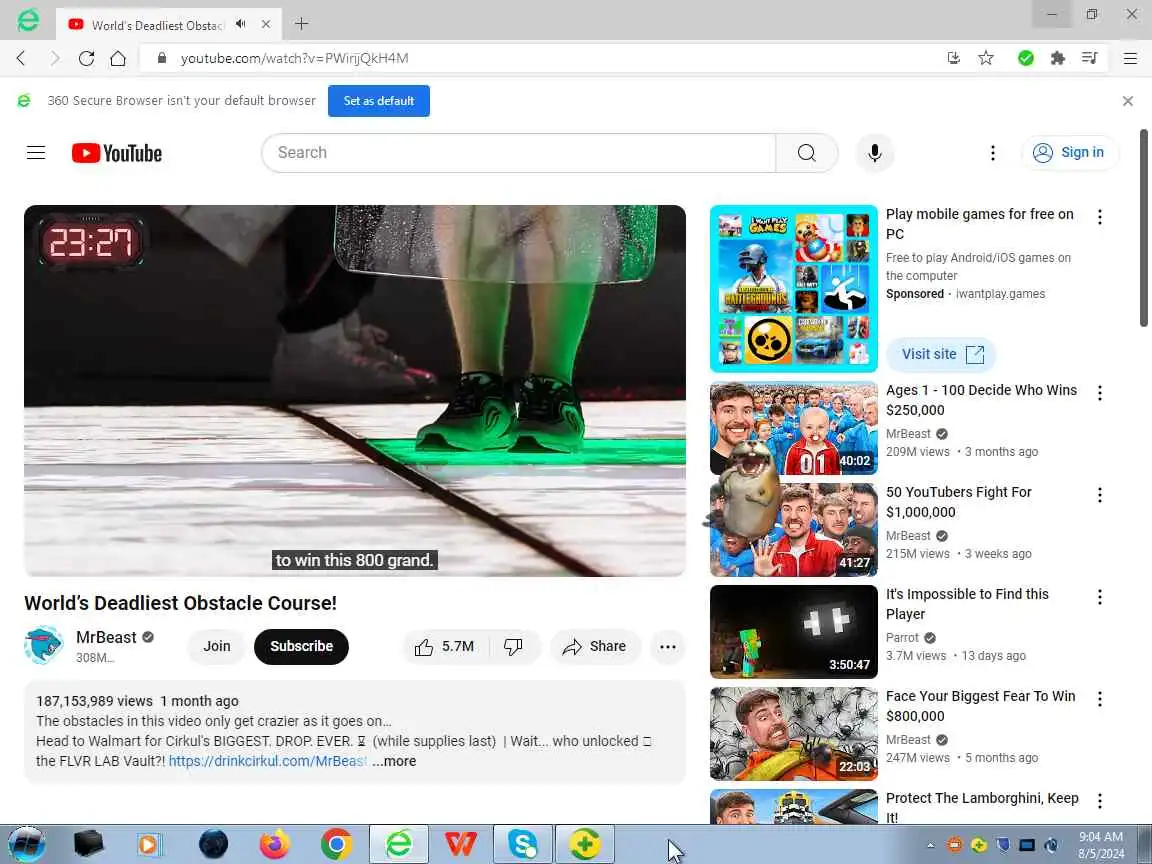
Task: Click the video player to pause
Action: pos(355,390)
